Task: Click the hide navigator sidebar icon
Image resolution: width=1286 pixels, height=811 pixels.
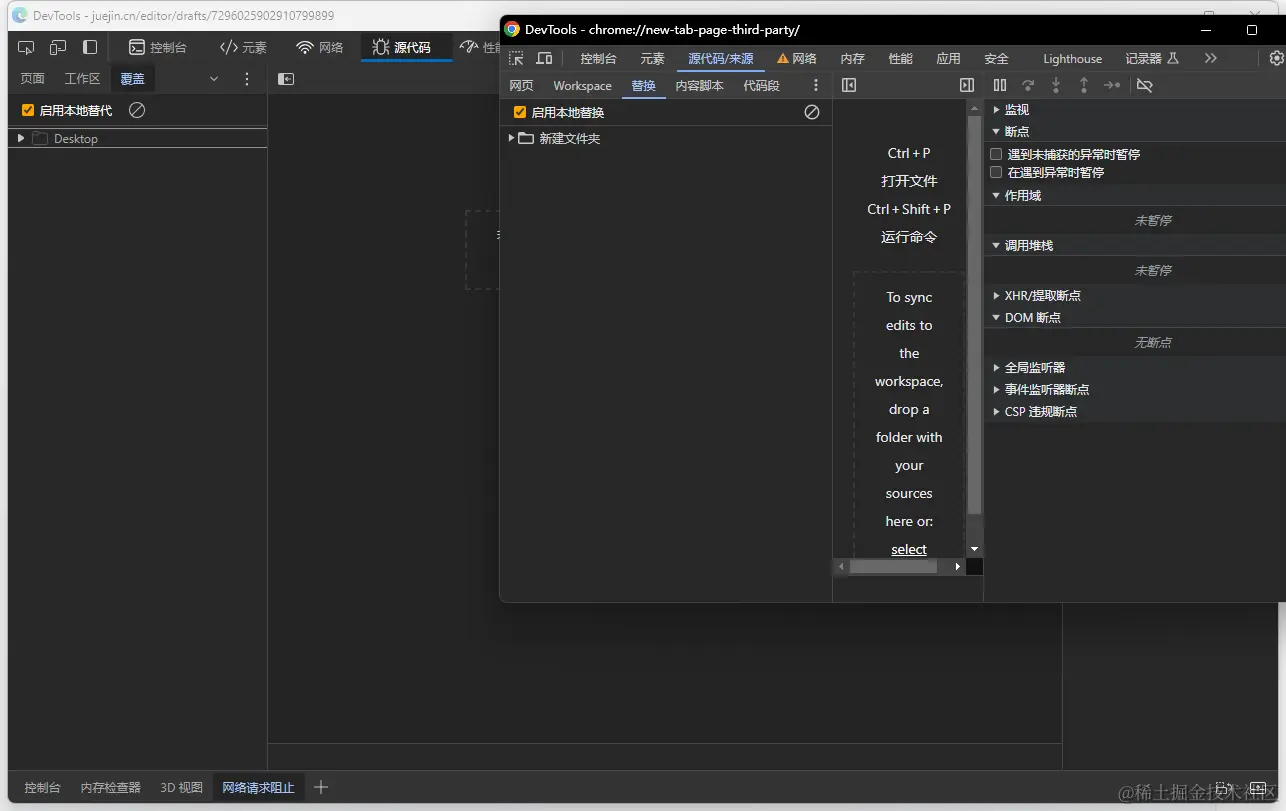Action: (849, 86)
